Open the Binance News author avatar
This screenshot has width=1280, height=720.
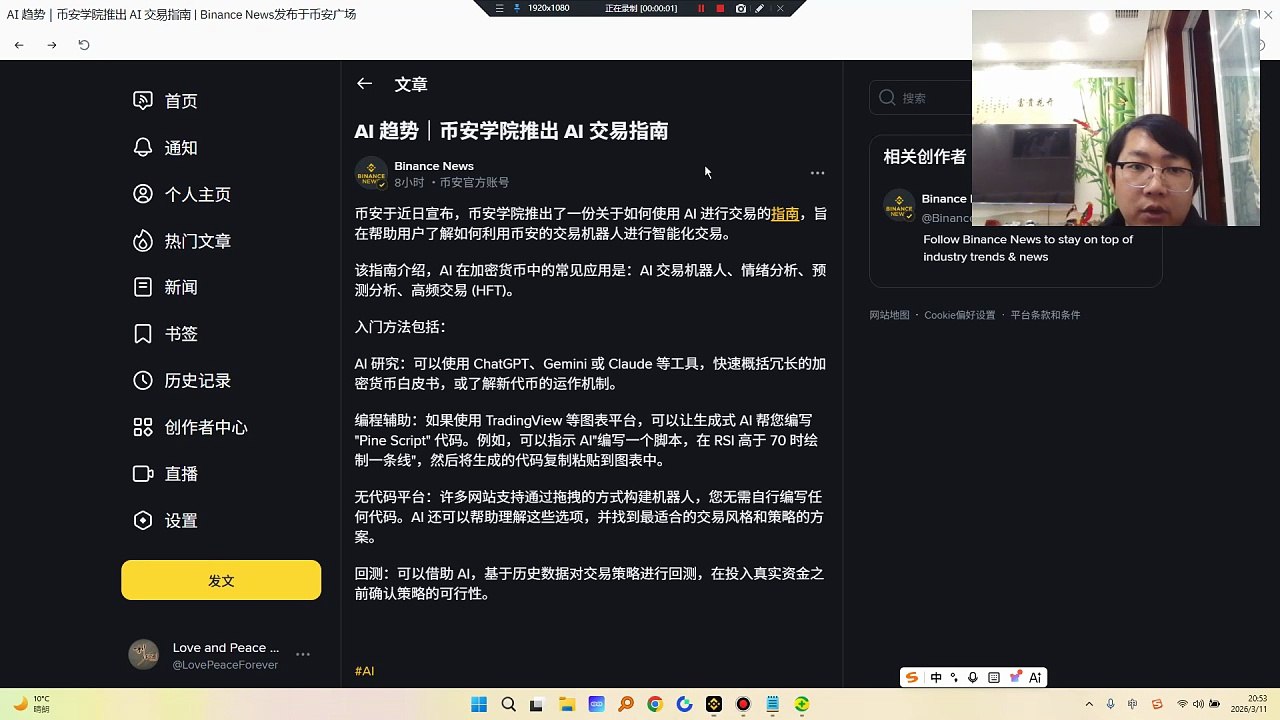tap(371, 173)
